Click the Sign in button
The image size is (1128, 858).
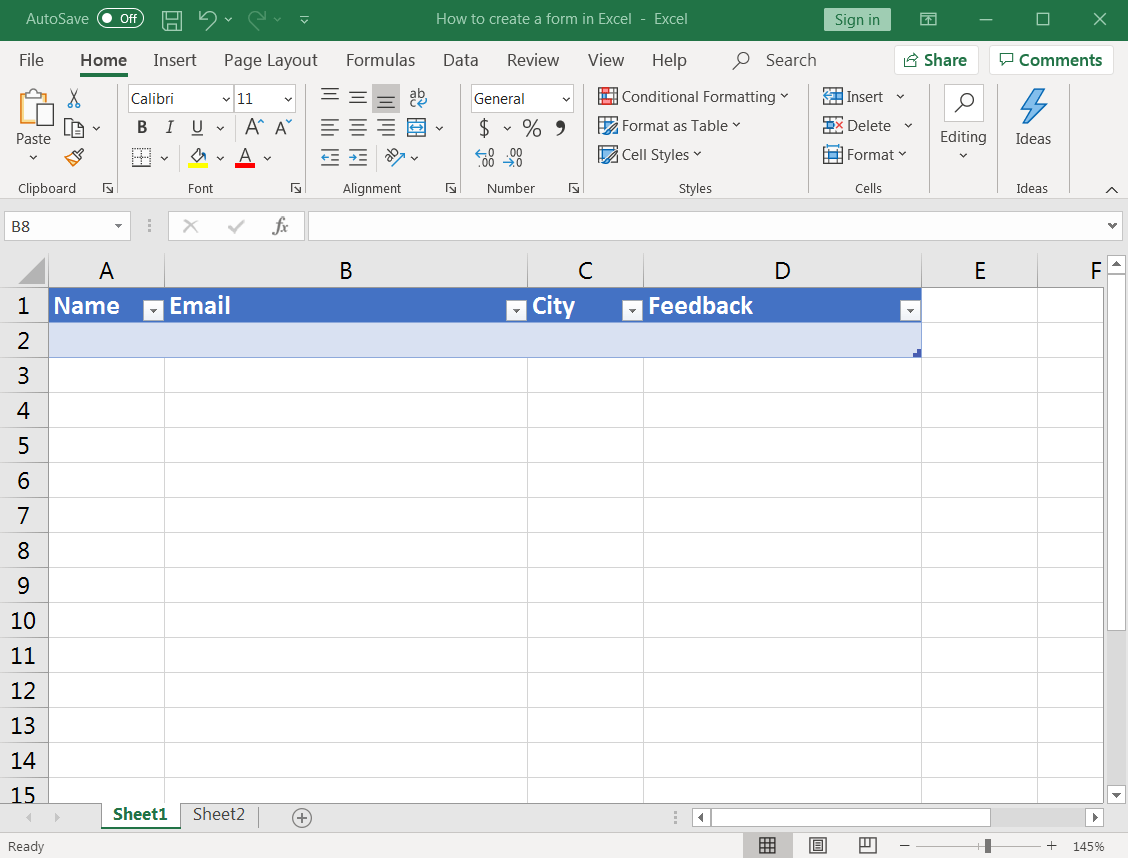pyautogui.click(x=857, y=19)
